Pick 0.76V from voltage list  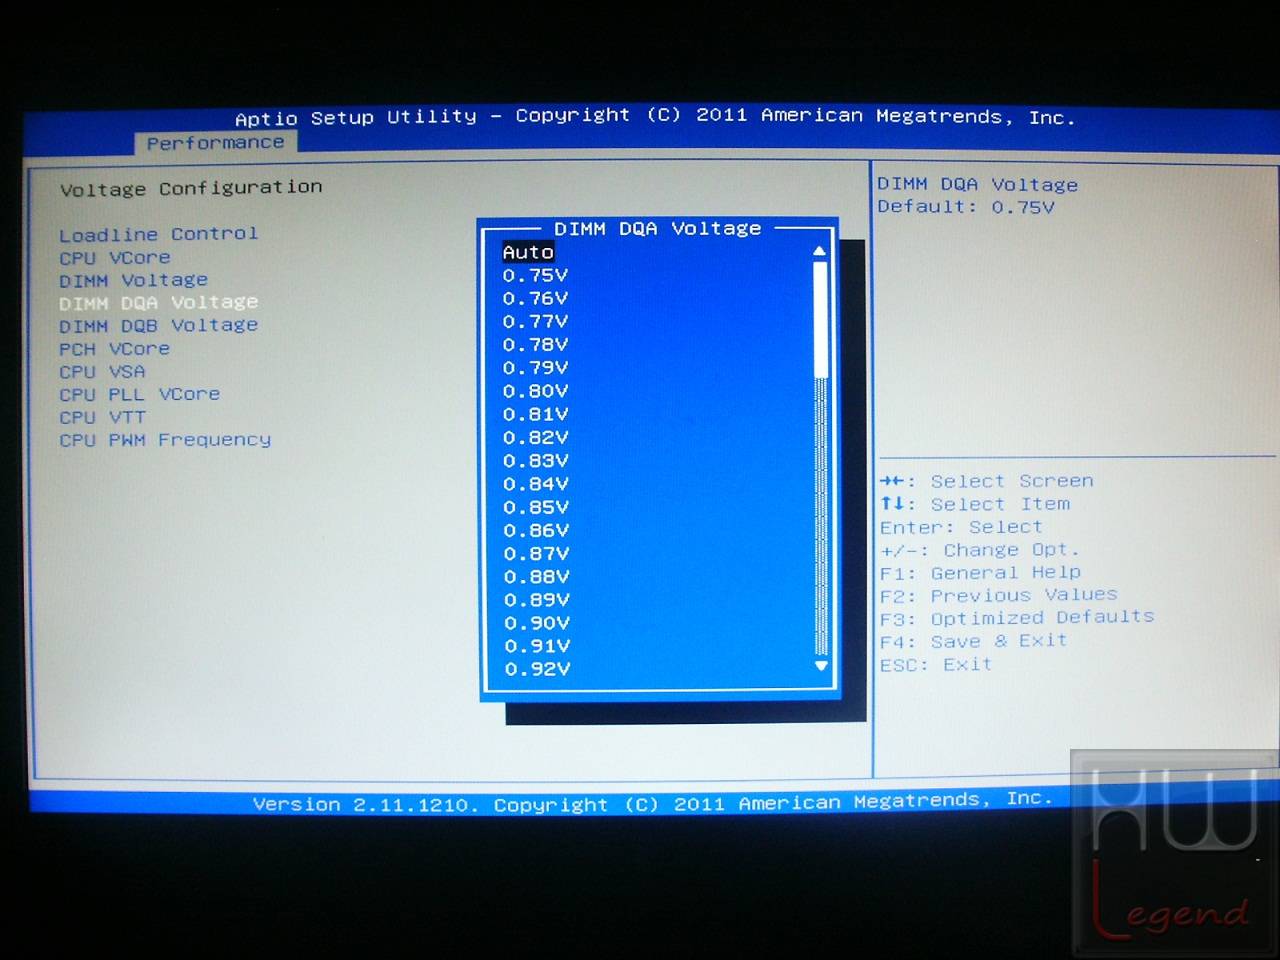(535, 298)
